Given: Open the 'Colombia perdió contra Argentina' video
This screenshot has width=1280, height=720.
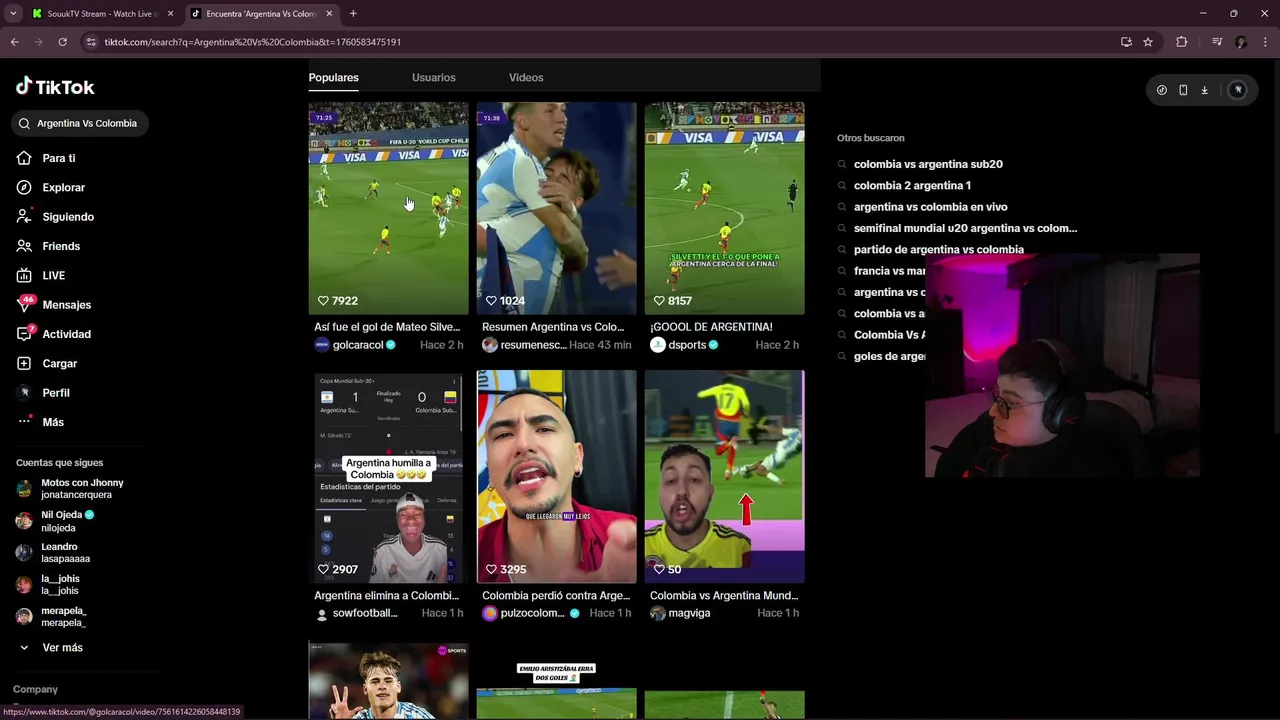Looking at the screenshot, I should [x=556, y=477].
